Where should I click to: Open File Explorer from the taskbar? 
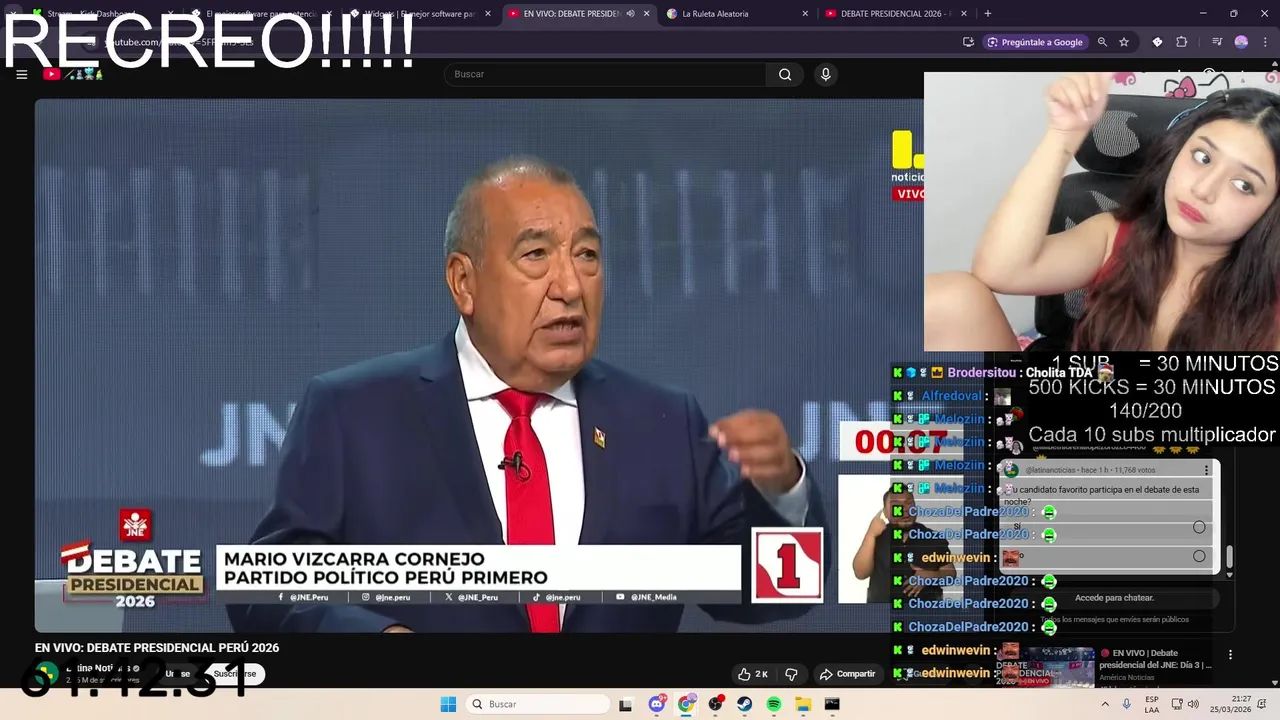803,704
